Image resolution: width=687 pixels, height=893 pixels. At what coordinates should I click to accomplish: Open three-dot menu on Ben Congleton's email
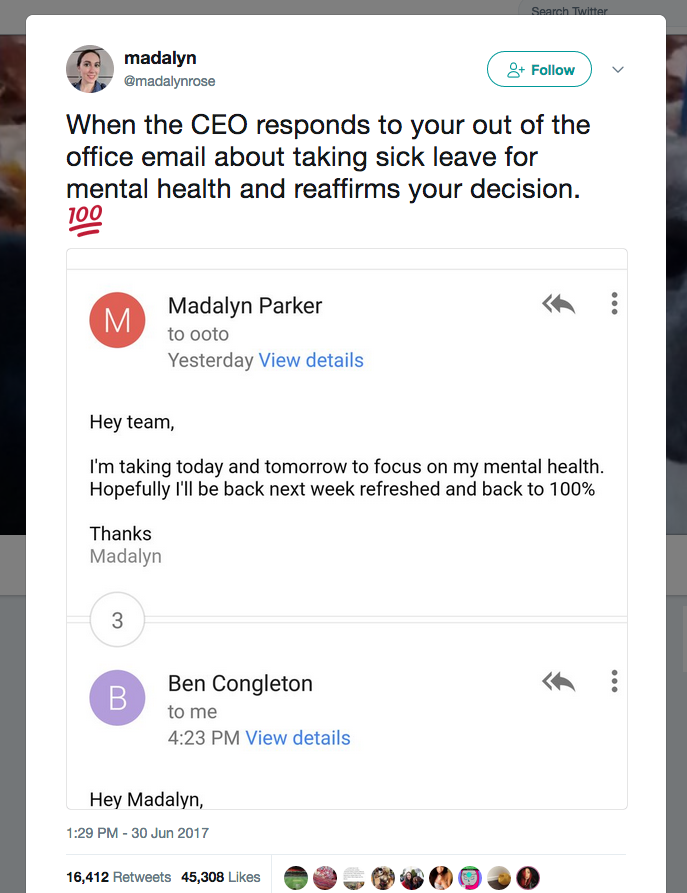tap(614, 682)
